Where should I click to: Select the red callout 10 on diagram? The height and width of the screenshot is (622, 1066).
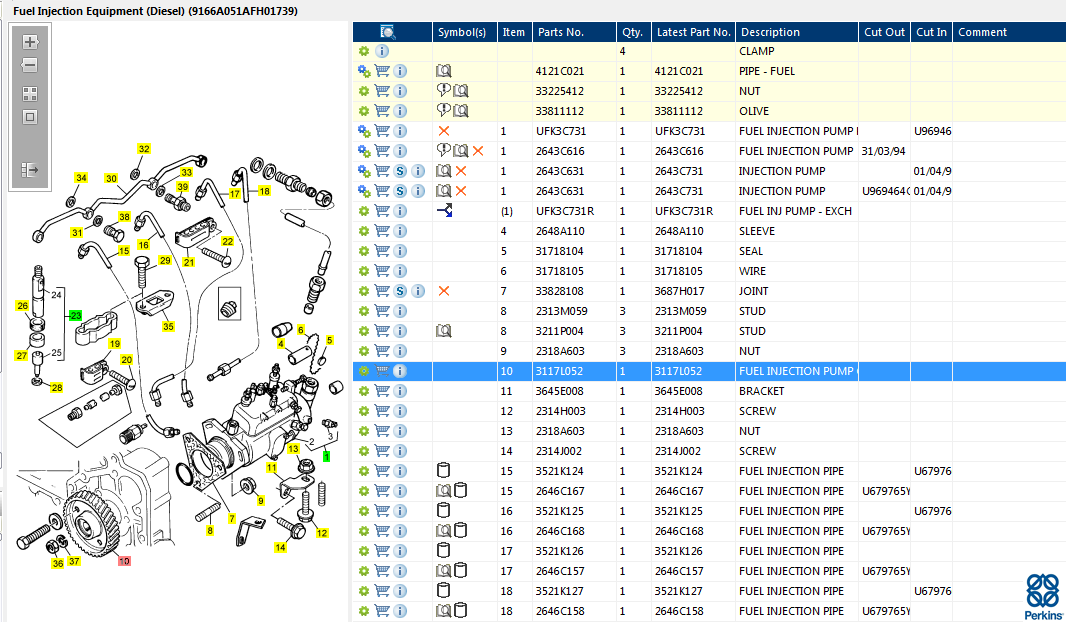pos(124,561)
